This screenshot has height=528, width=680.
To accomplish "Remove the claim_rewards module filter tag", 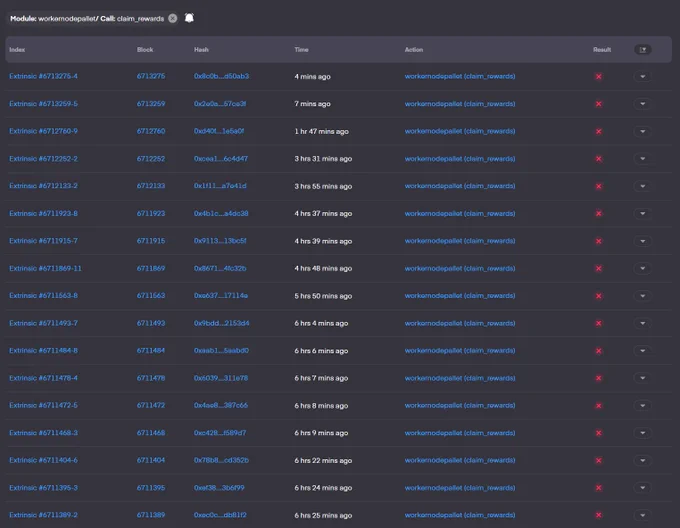I will (173, 18).
